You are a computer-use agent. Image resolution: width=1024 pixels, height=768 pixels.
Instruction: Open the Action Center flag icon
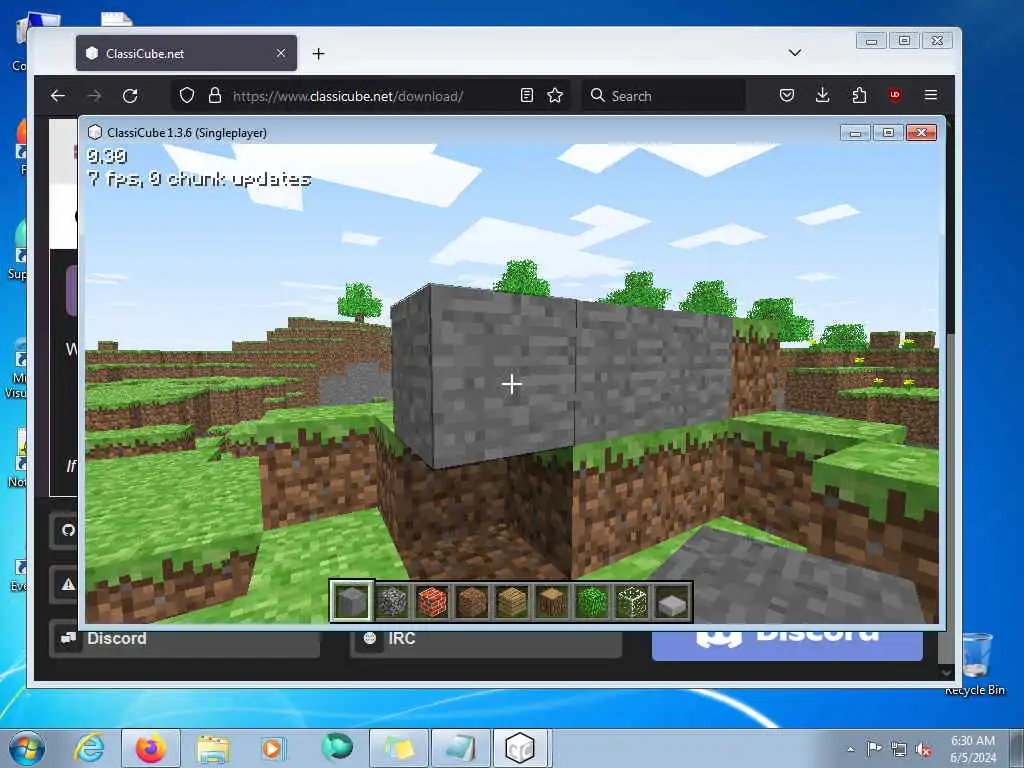point(874,749)
